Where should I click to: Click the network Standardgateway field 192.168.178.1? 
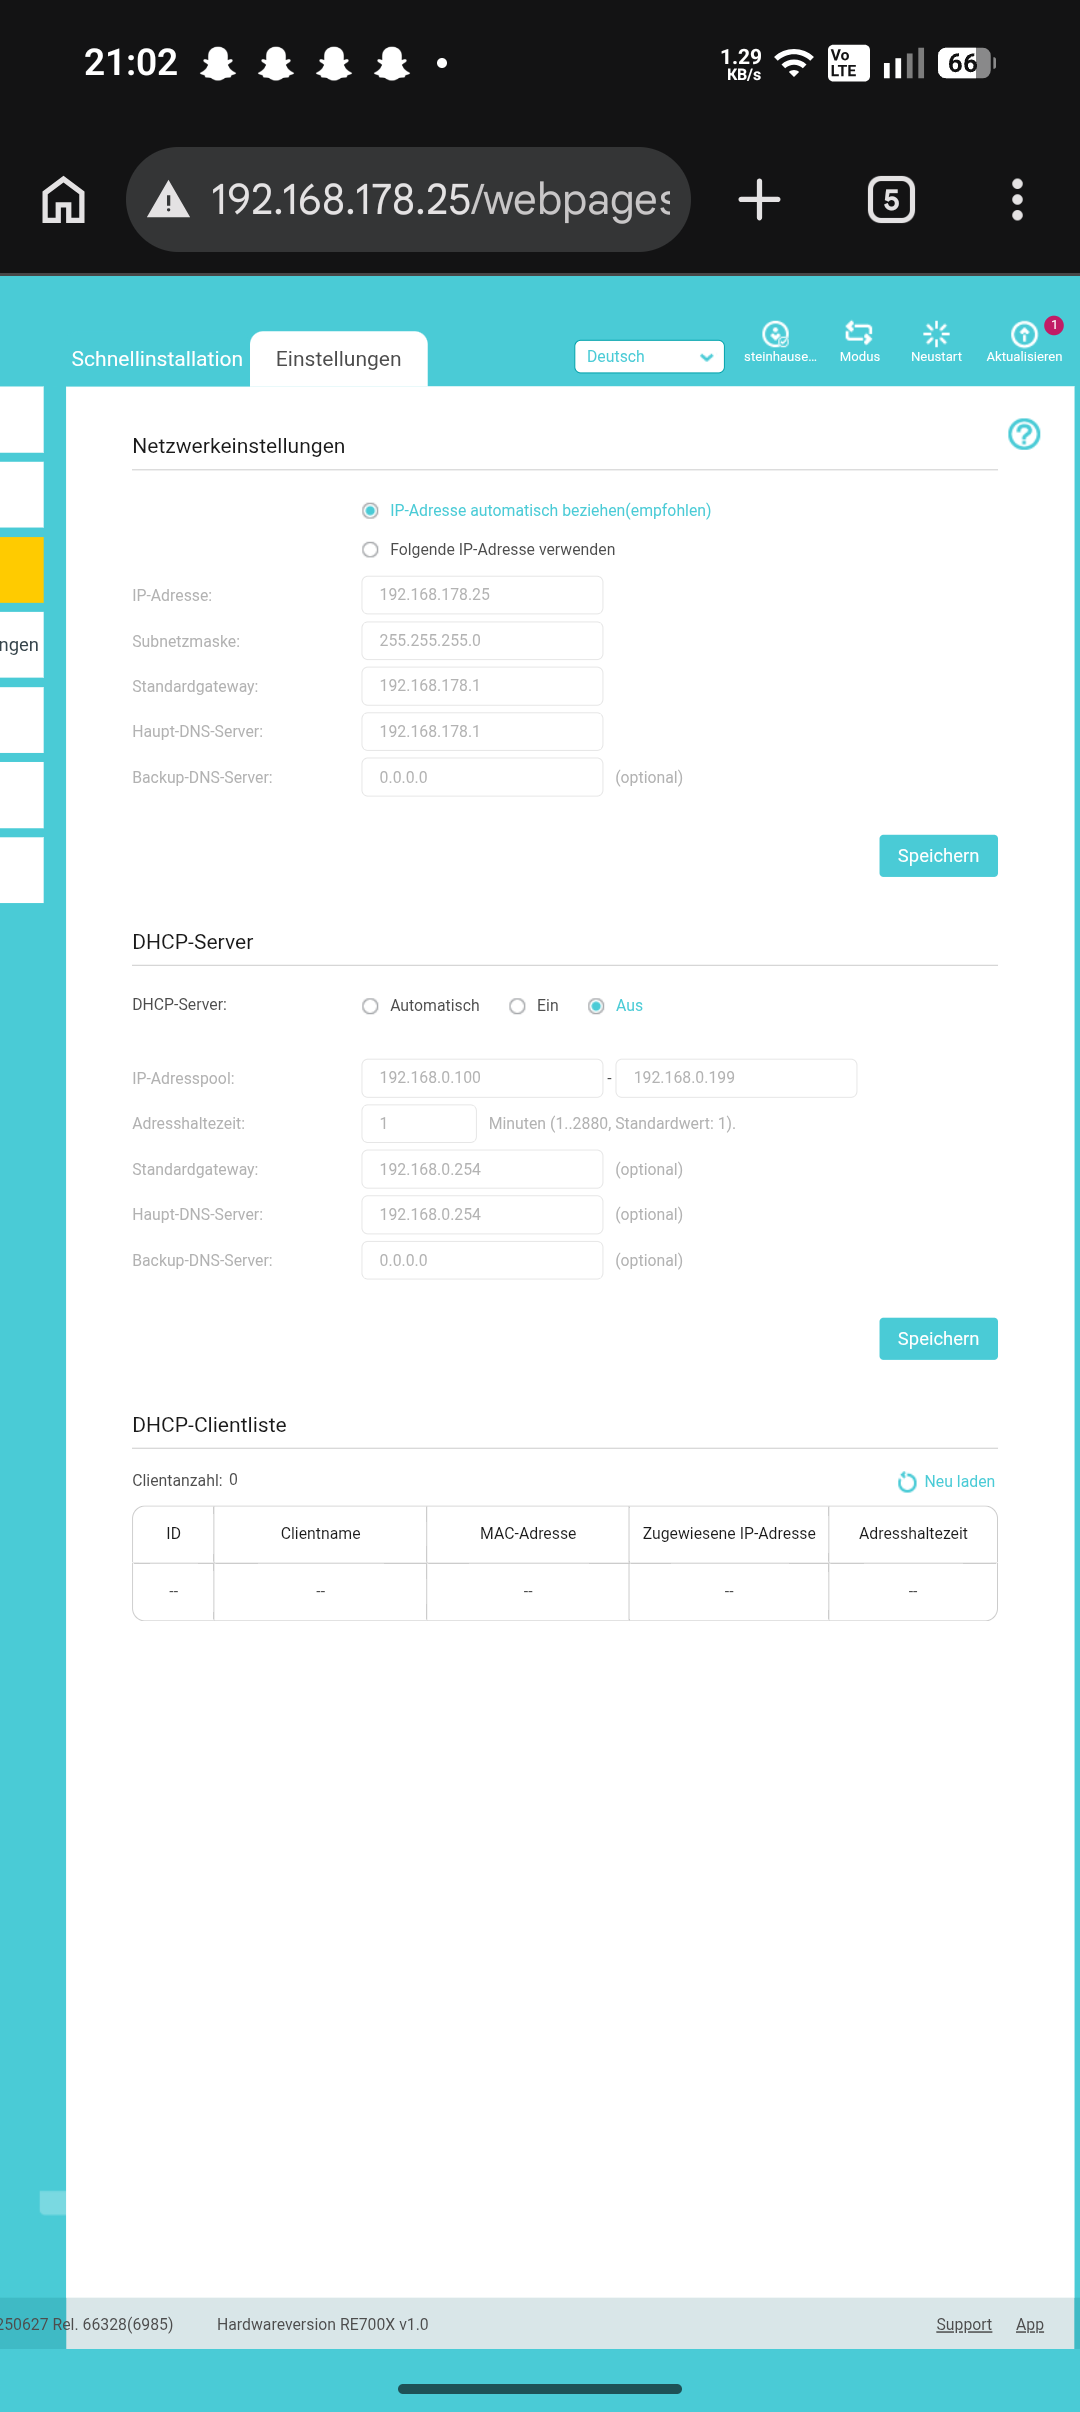tap(482, 686)
